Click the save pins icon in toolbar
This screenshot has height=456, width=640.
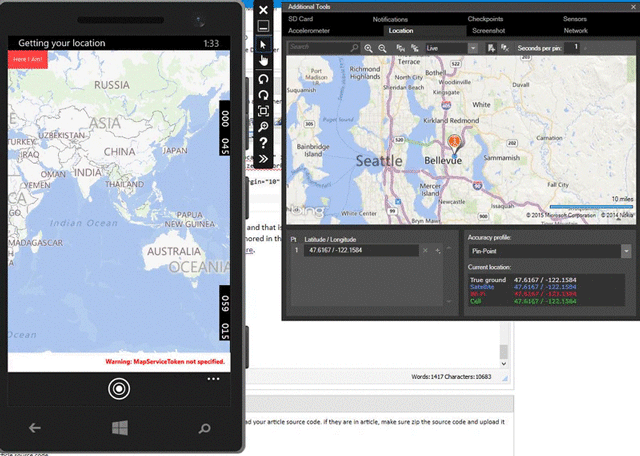491,48
